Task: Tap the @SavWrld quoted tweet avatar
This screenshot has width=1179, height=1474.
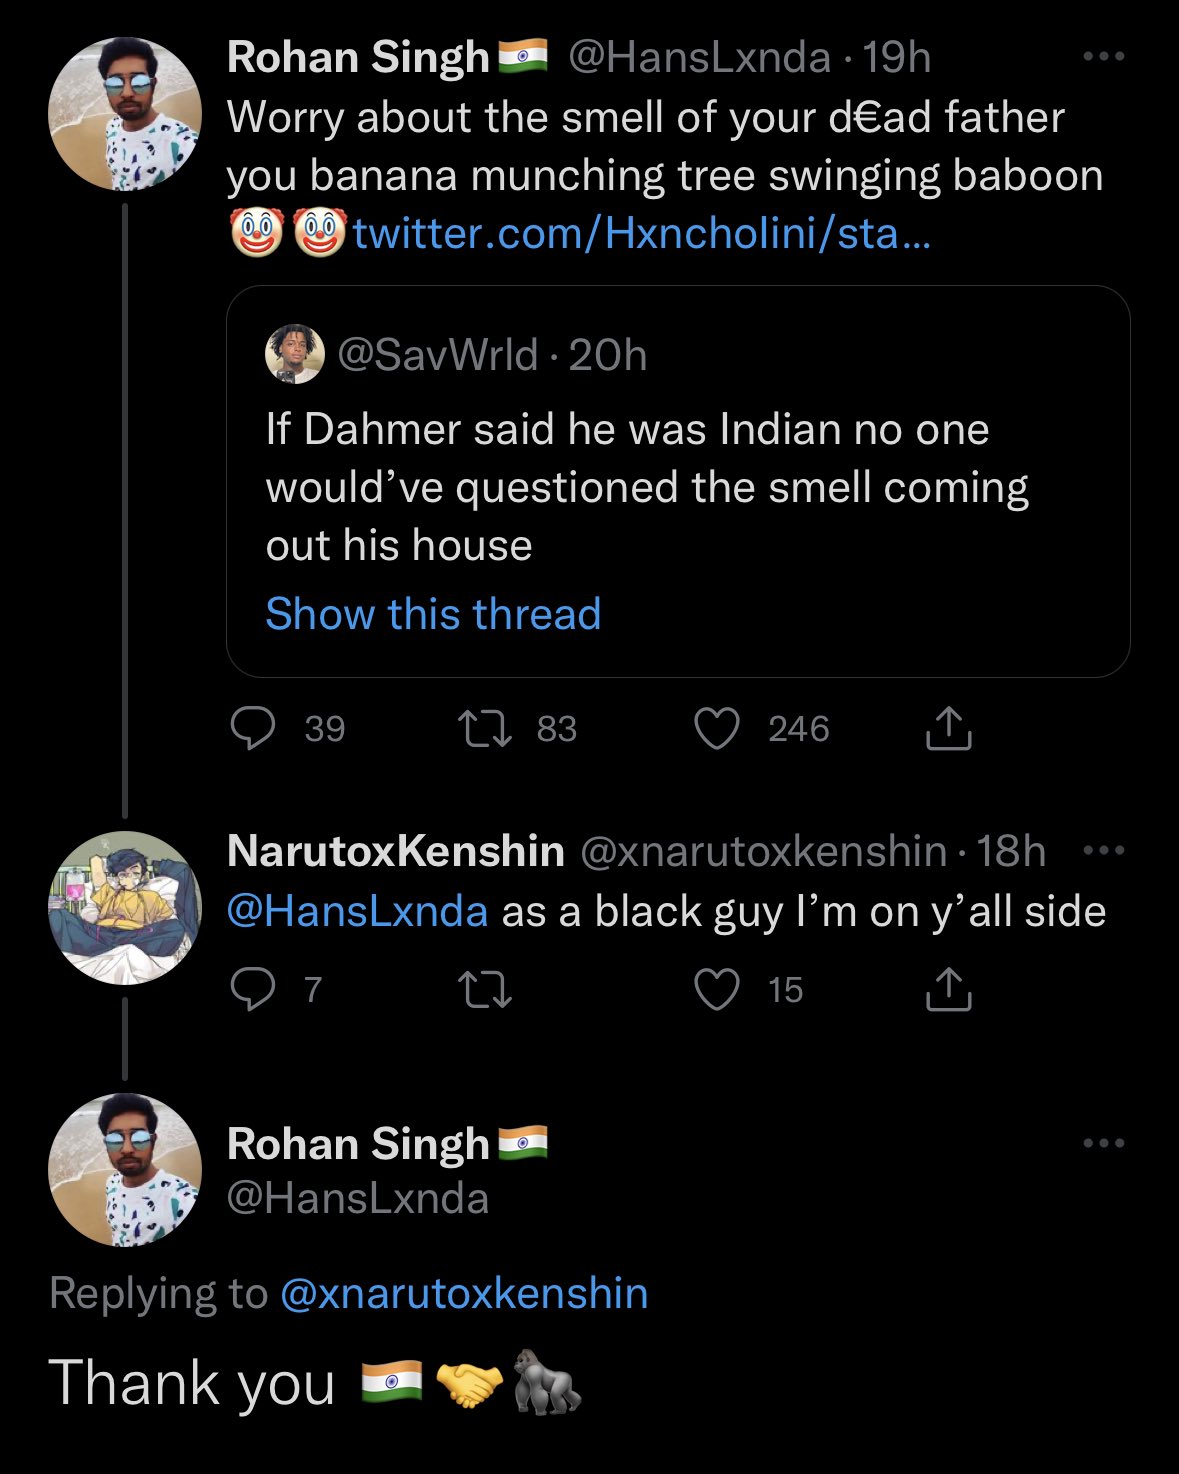Action: [x=294, y=354]
